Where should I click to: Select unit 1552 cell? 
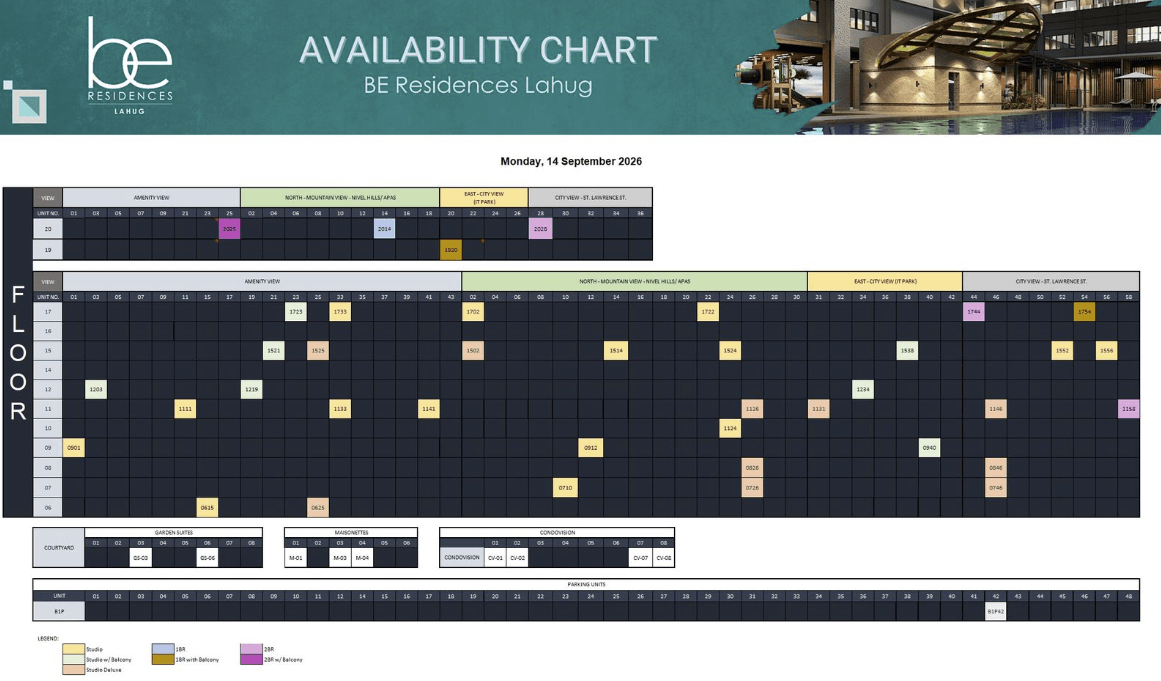click(x=1063, y=350)
